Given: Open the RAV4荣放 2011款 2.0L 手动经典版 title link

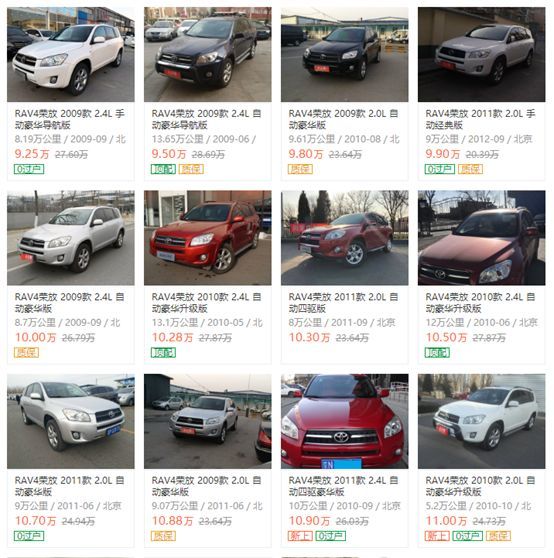Looking at the screenshot, I should click(480, 119).
